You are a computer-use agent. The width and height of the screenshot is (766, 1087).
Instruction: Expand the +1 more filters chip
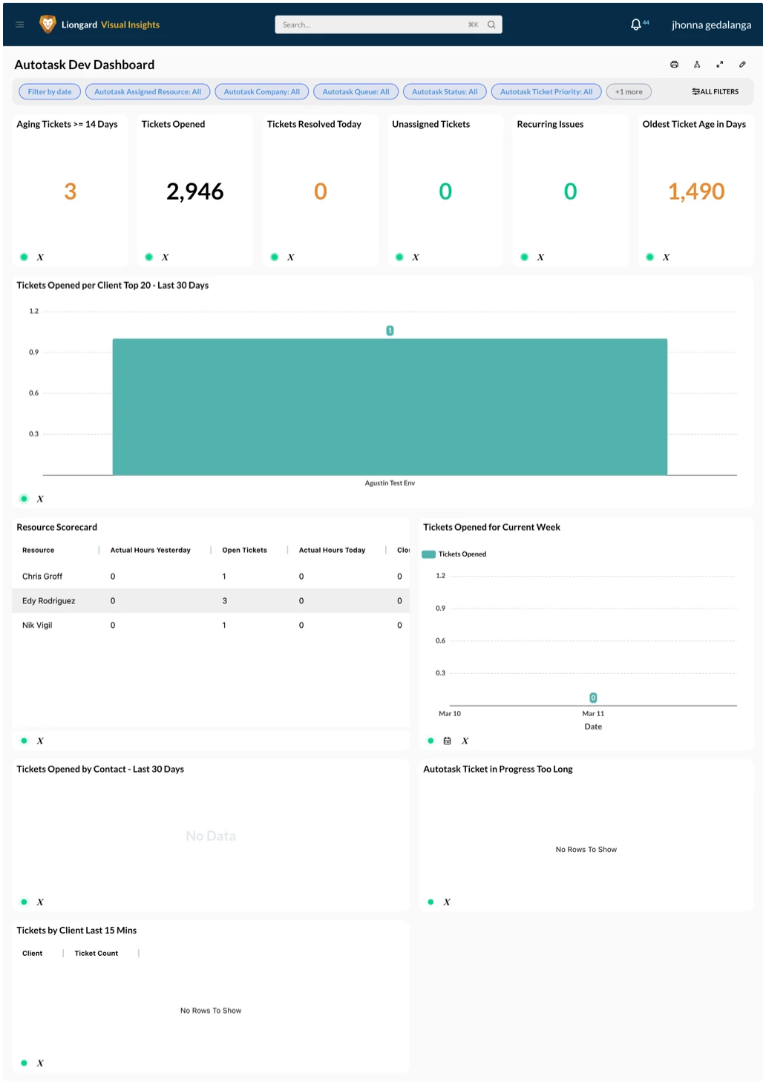coord(629,92)
